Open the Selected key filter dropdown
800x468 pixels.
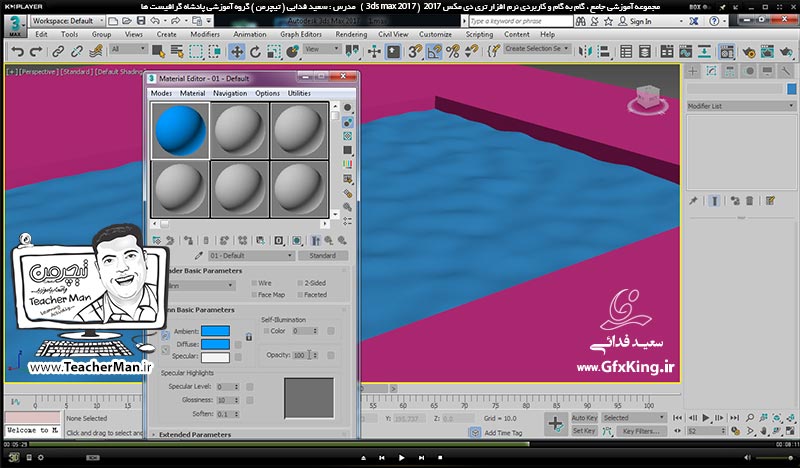click(634, 417)
